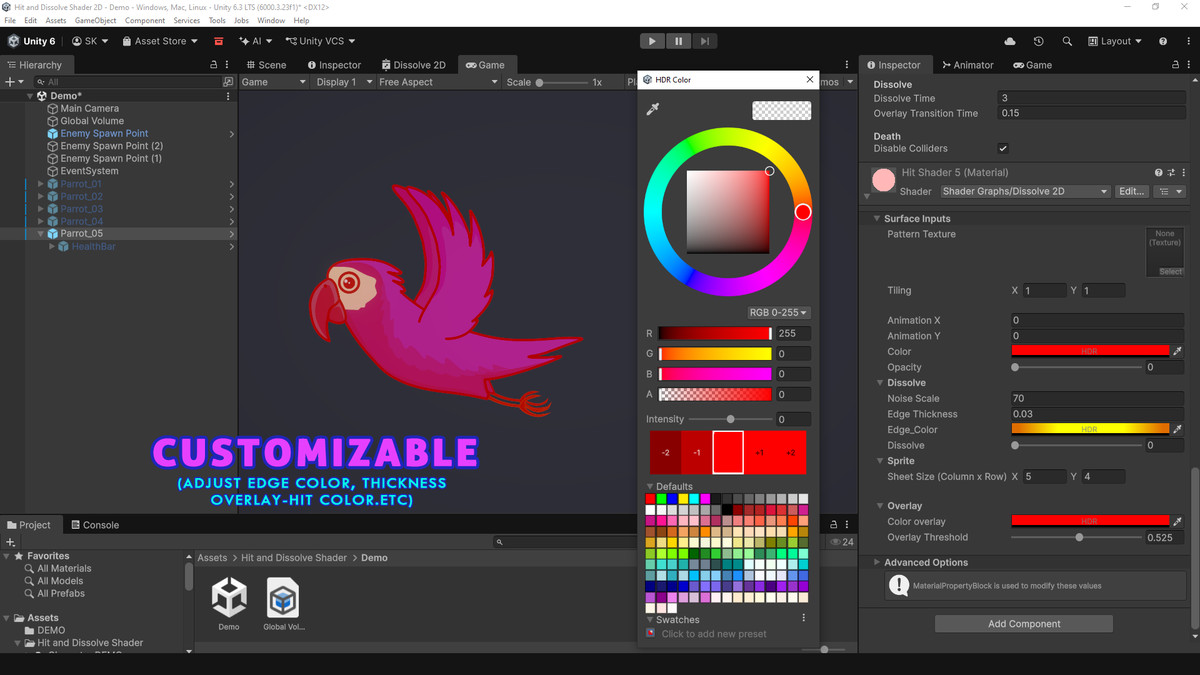
Task: Click the Add Component button
Action: (x=1024, y=623)
